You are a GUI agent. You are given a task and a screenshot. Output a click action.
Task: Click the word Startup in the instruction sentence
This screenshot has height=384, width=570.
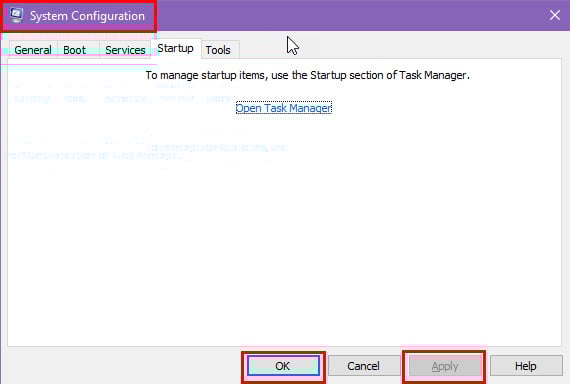(328, 75)
